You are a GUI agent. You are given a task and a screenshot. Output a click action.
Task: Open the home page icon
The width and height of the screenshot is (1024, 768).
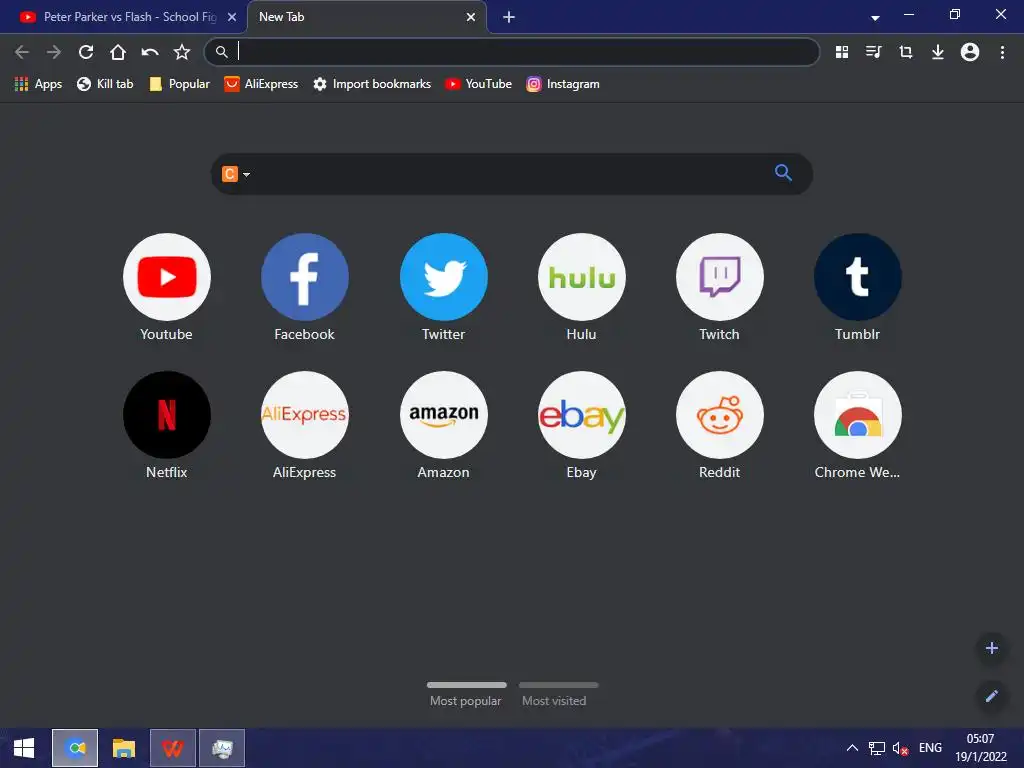click(x=118, y=52)
